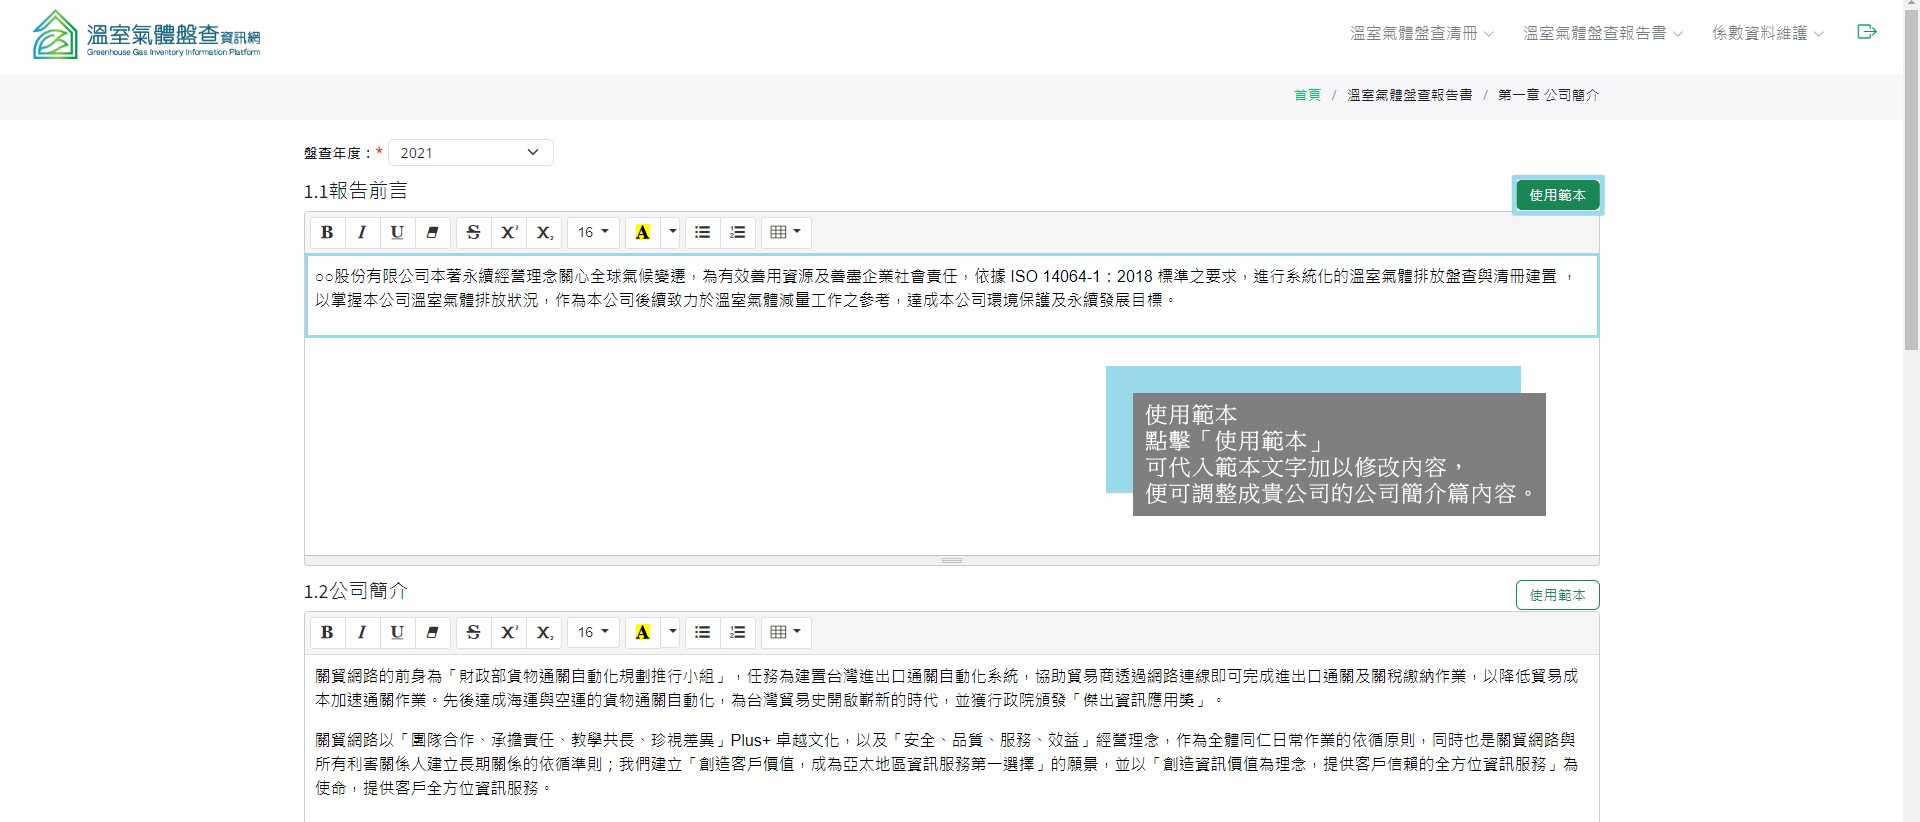The image size is (1920, 822).
Task: Apply strikethrough in the 1.1 報告前言 toolbar
Action: (474, 233)
